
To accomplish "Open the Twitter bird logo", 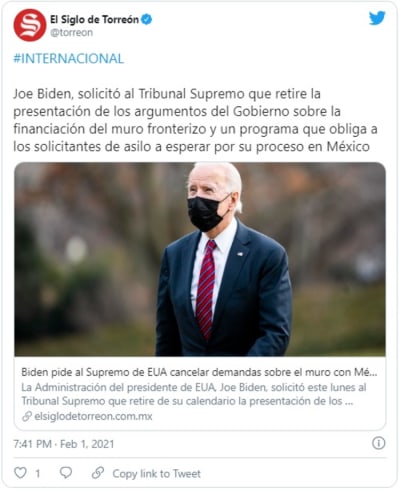I will coord(377,18).
